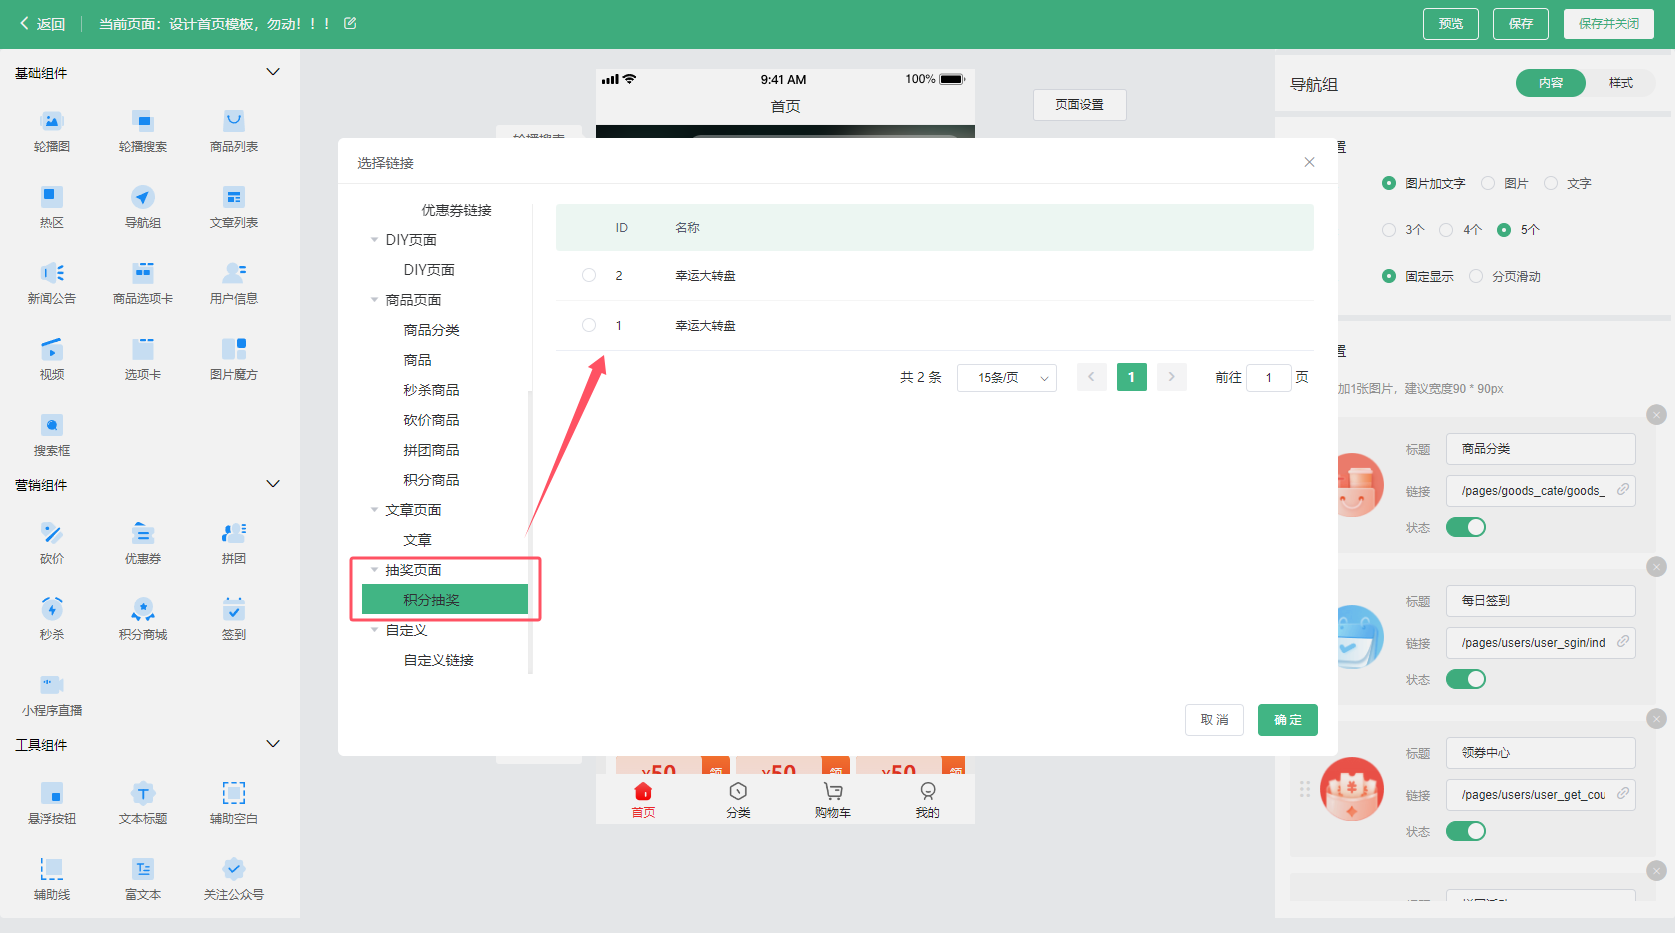
Task: Add the 视频 video component
Action: click(52, 359)
